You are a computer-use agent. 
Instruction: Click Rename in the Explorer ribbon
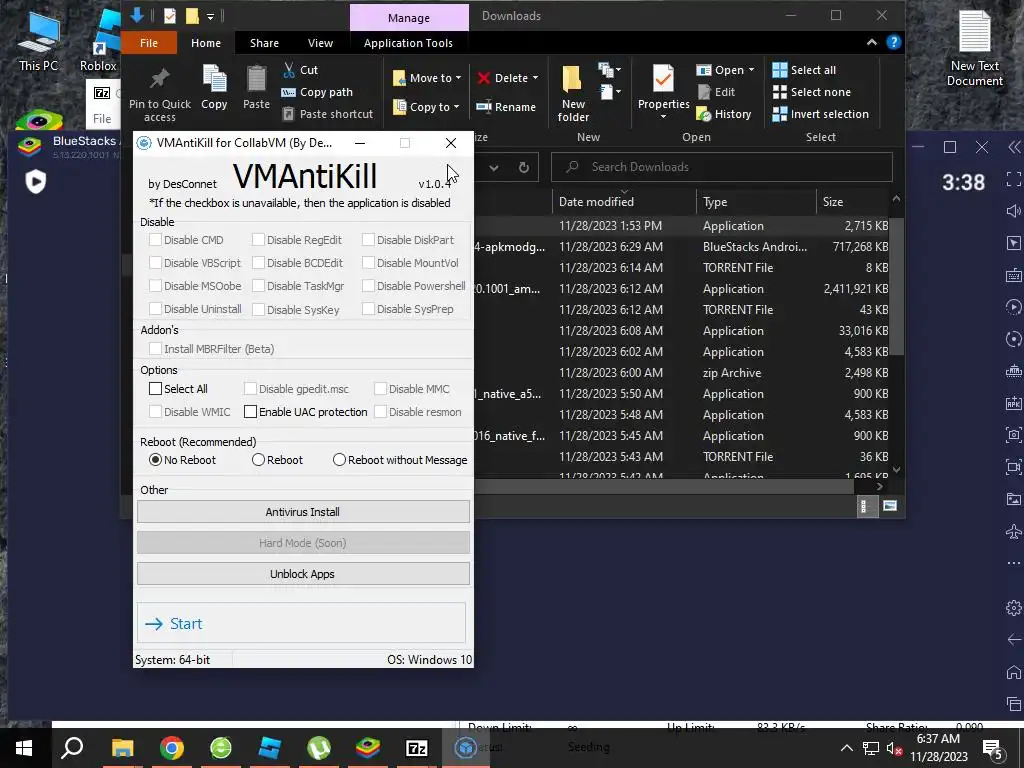tap(506, 106)
